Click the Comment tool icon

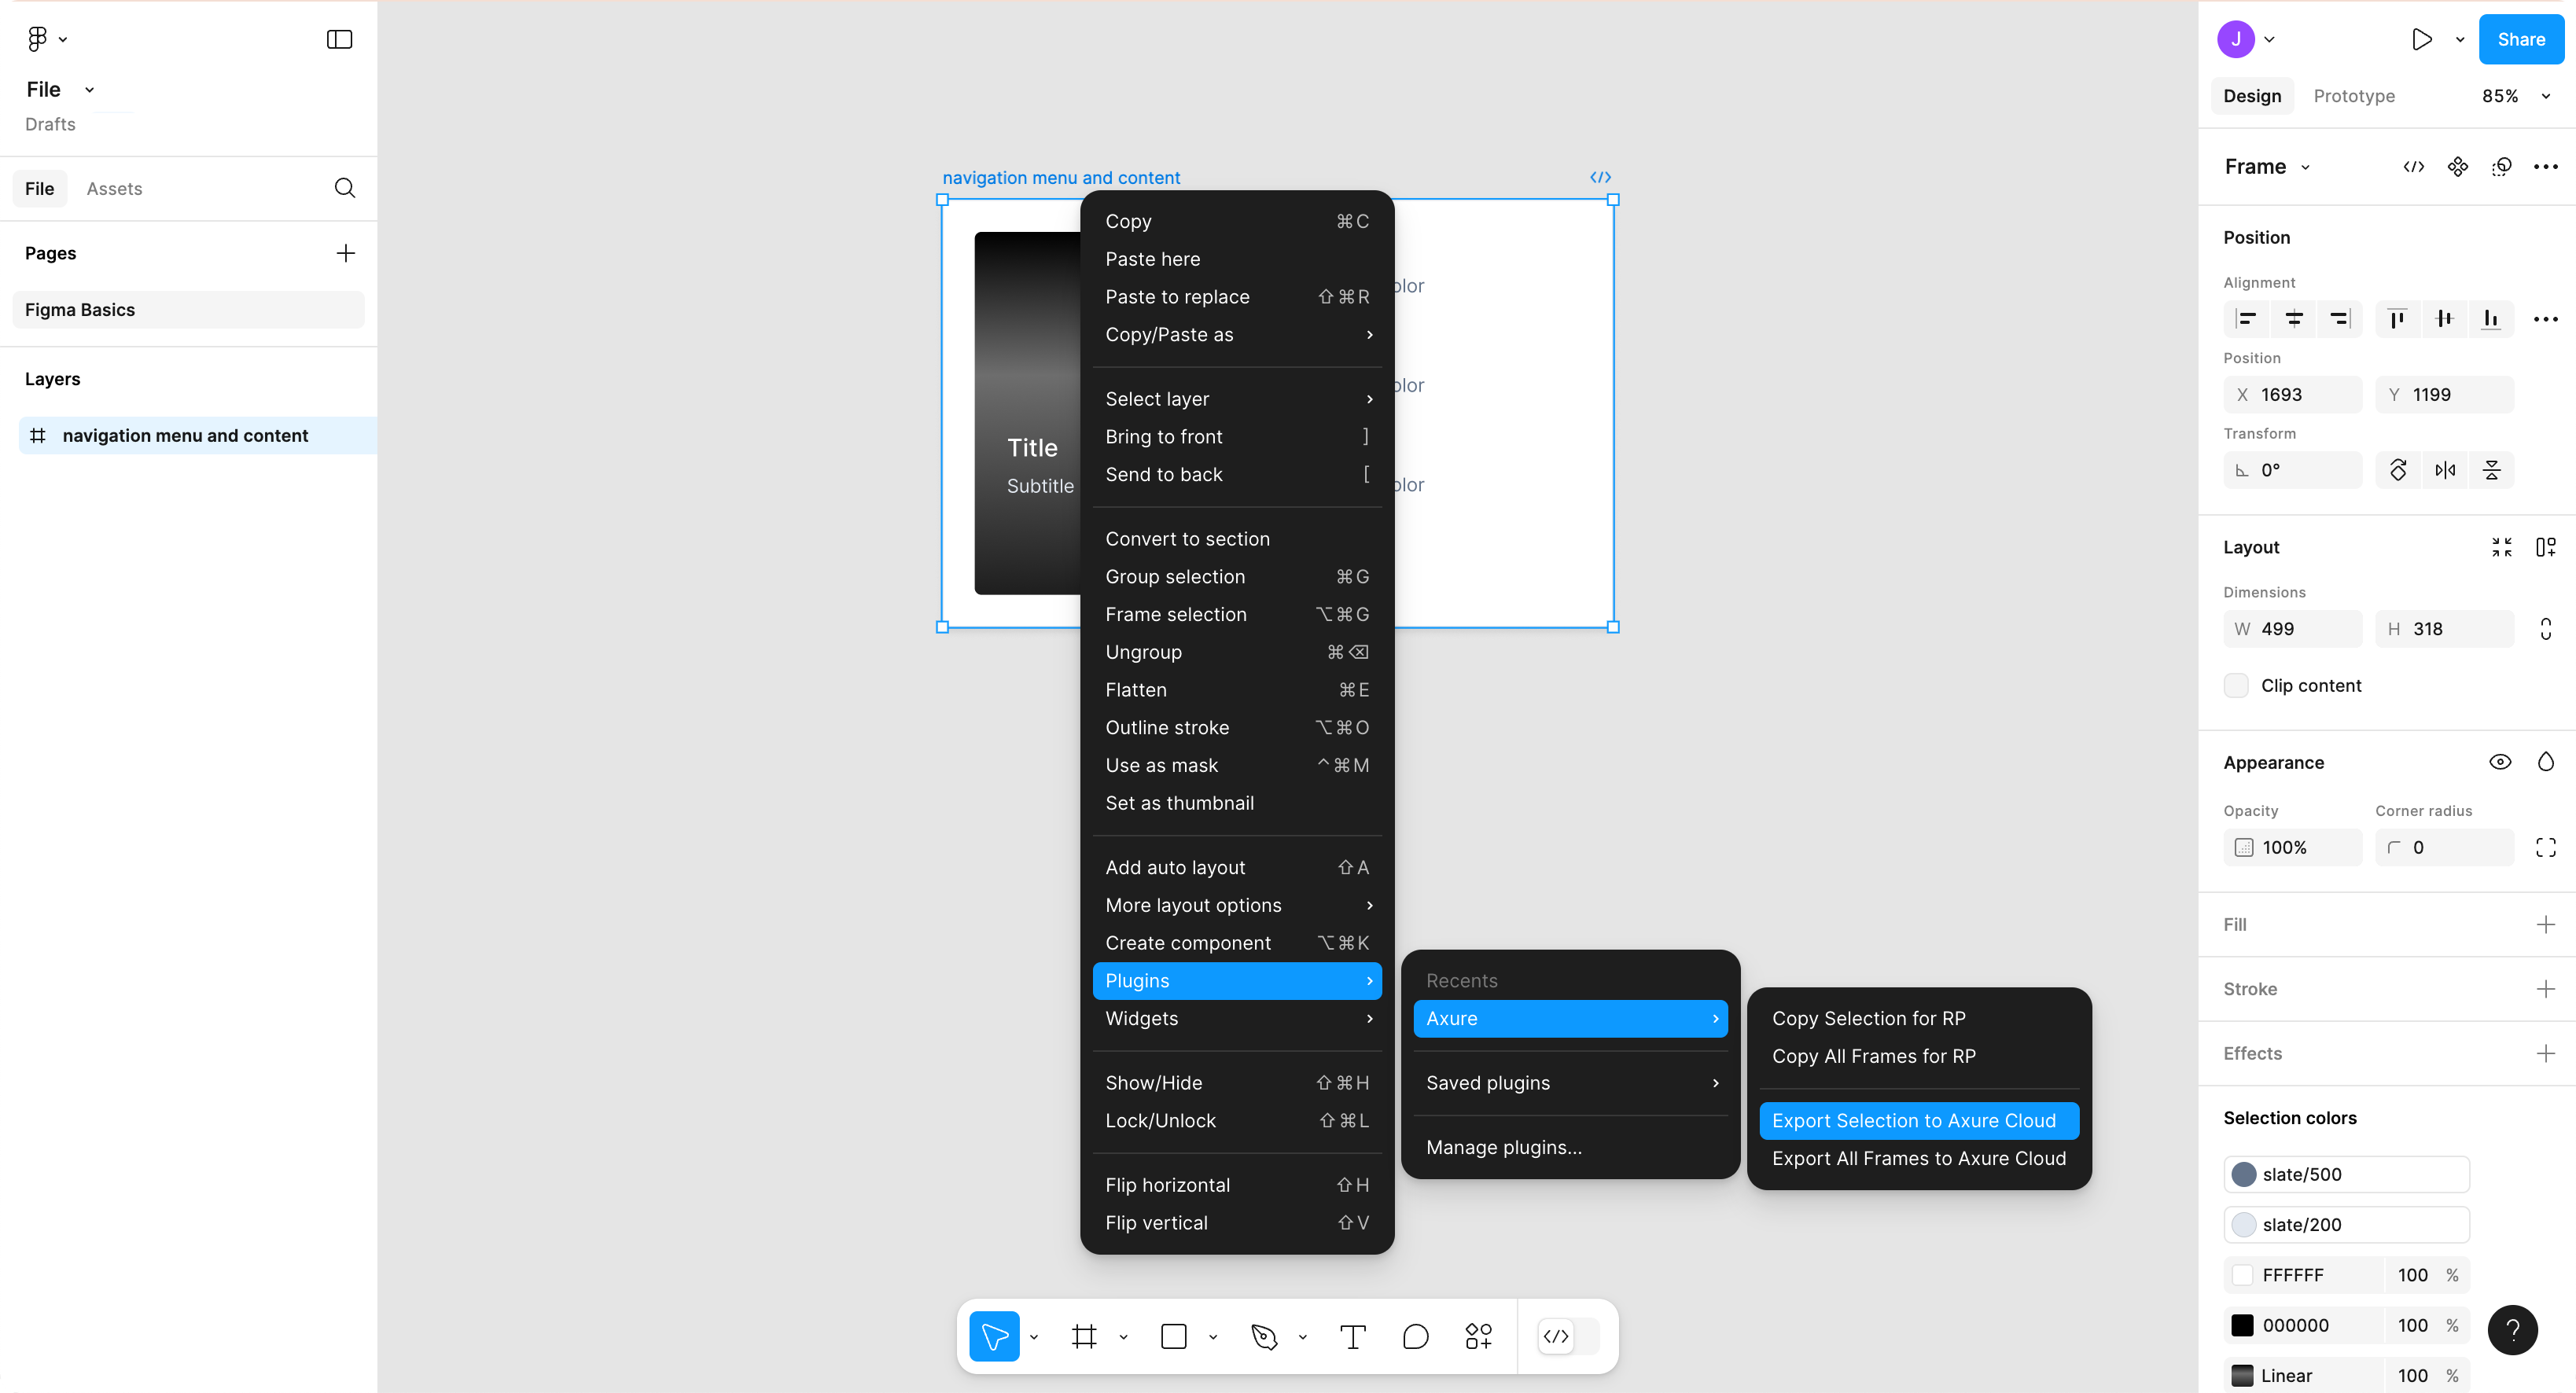[x=1415, y=1336]
